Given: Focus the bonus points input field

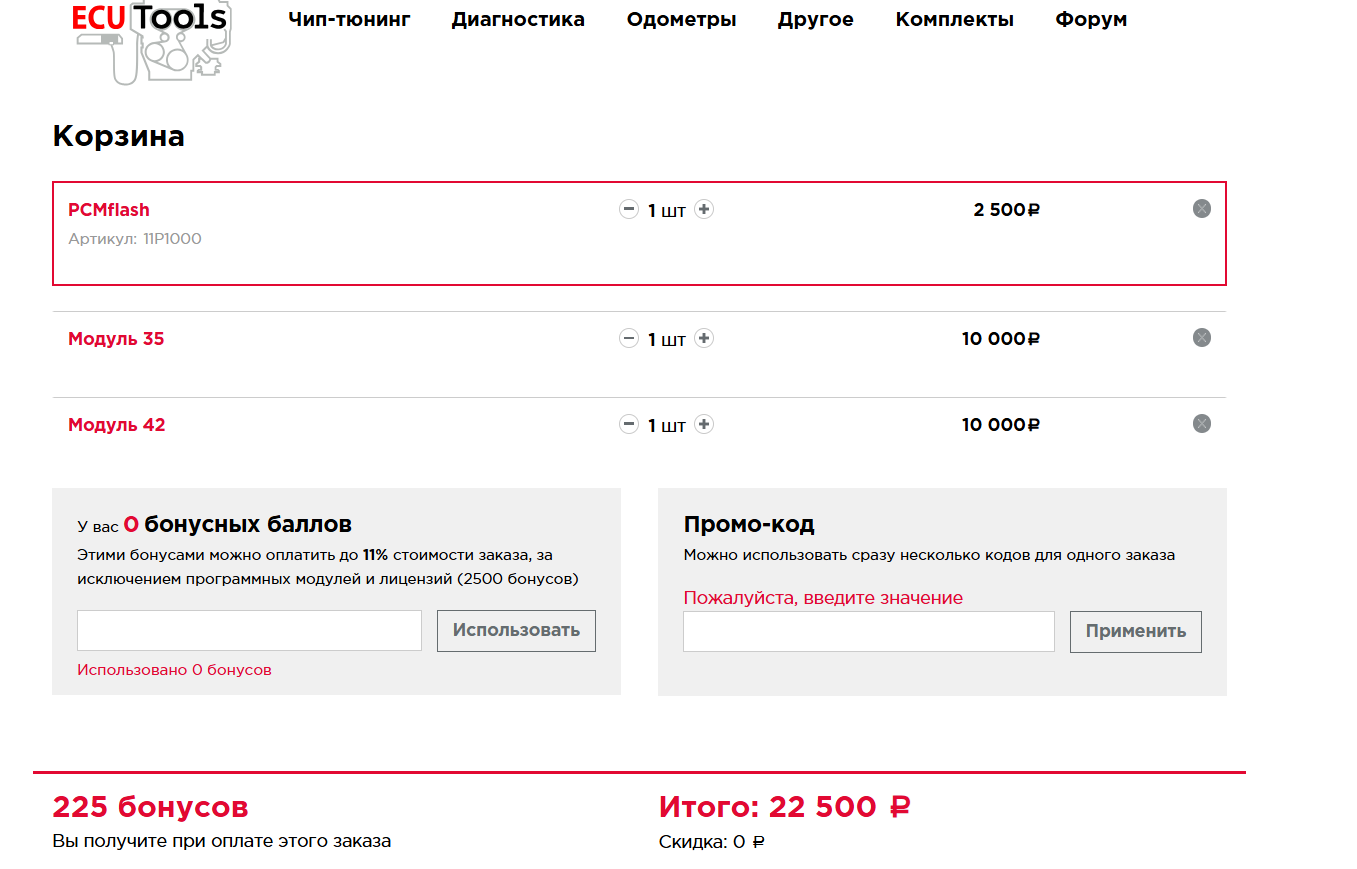Looking at the screenshot, I should tap(249, 630).
